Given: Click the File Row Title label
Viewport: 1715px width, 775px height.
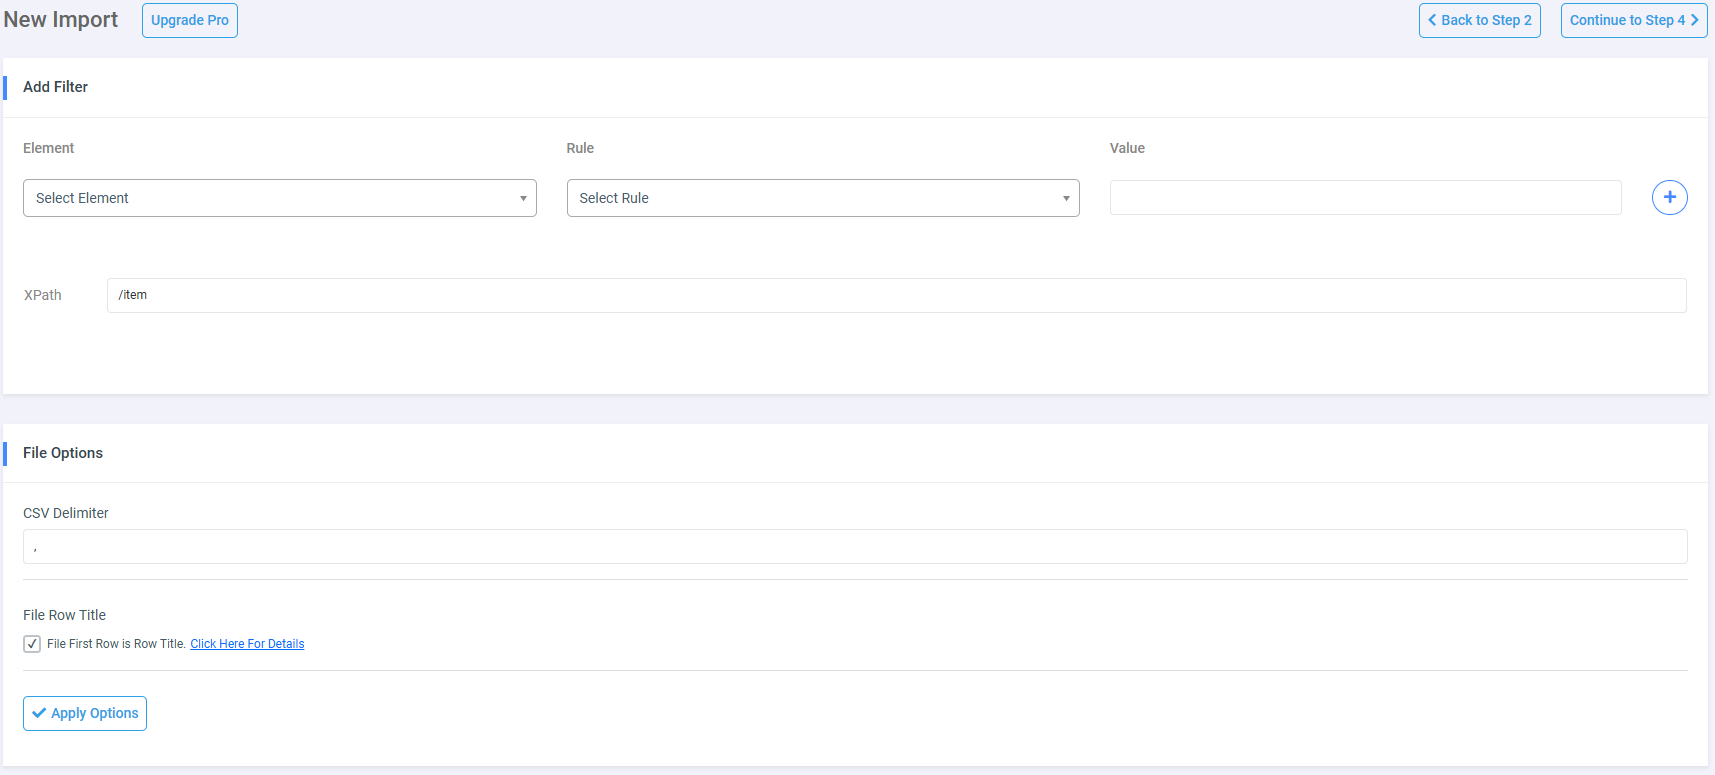Looking at the screenshot, I should 64,615.
